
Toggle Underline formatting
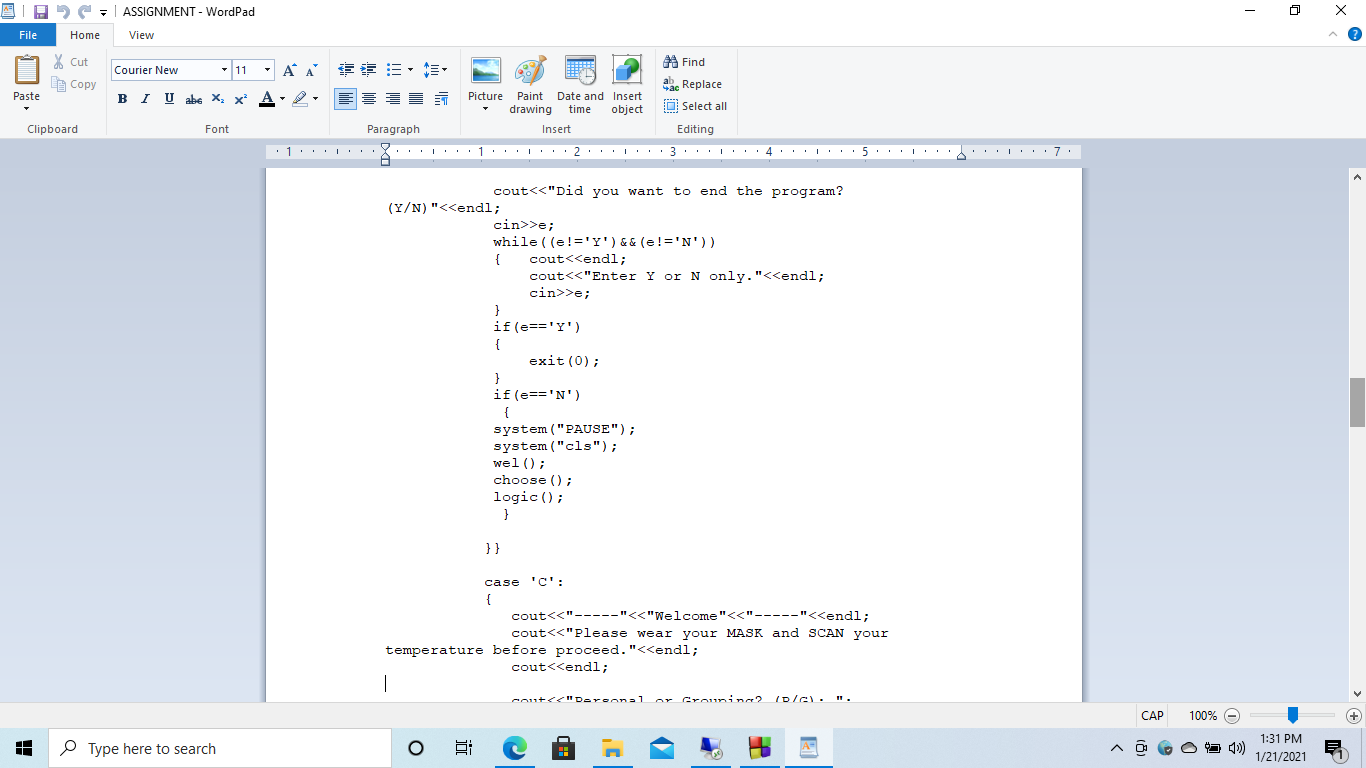(168, 99)
